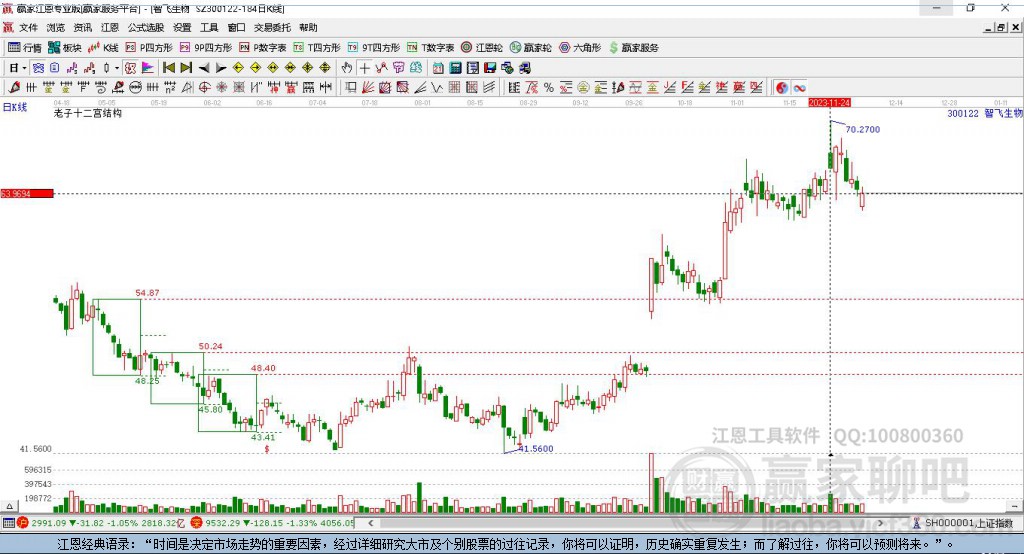
Task: Click the n² square tool icon
Action: [x=170, y=88]
